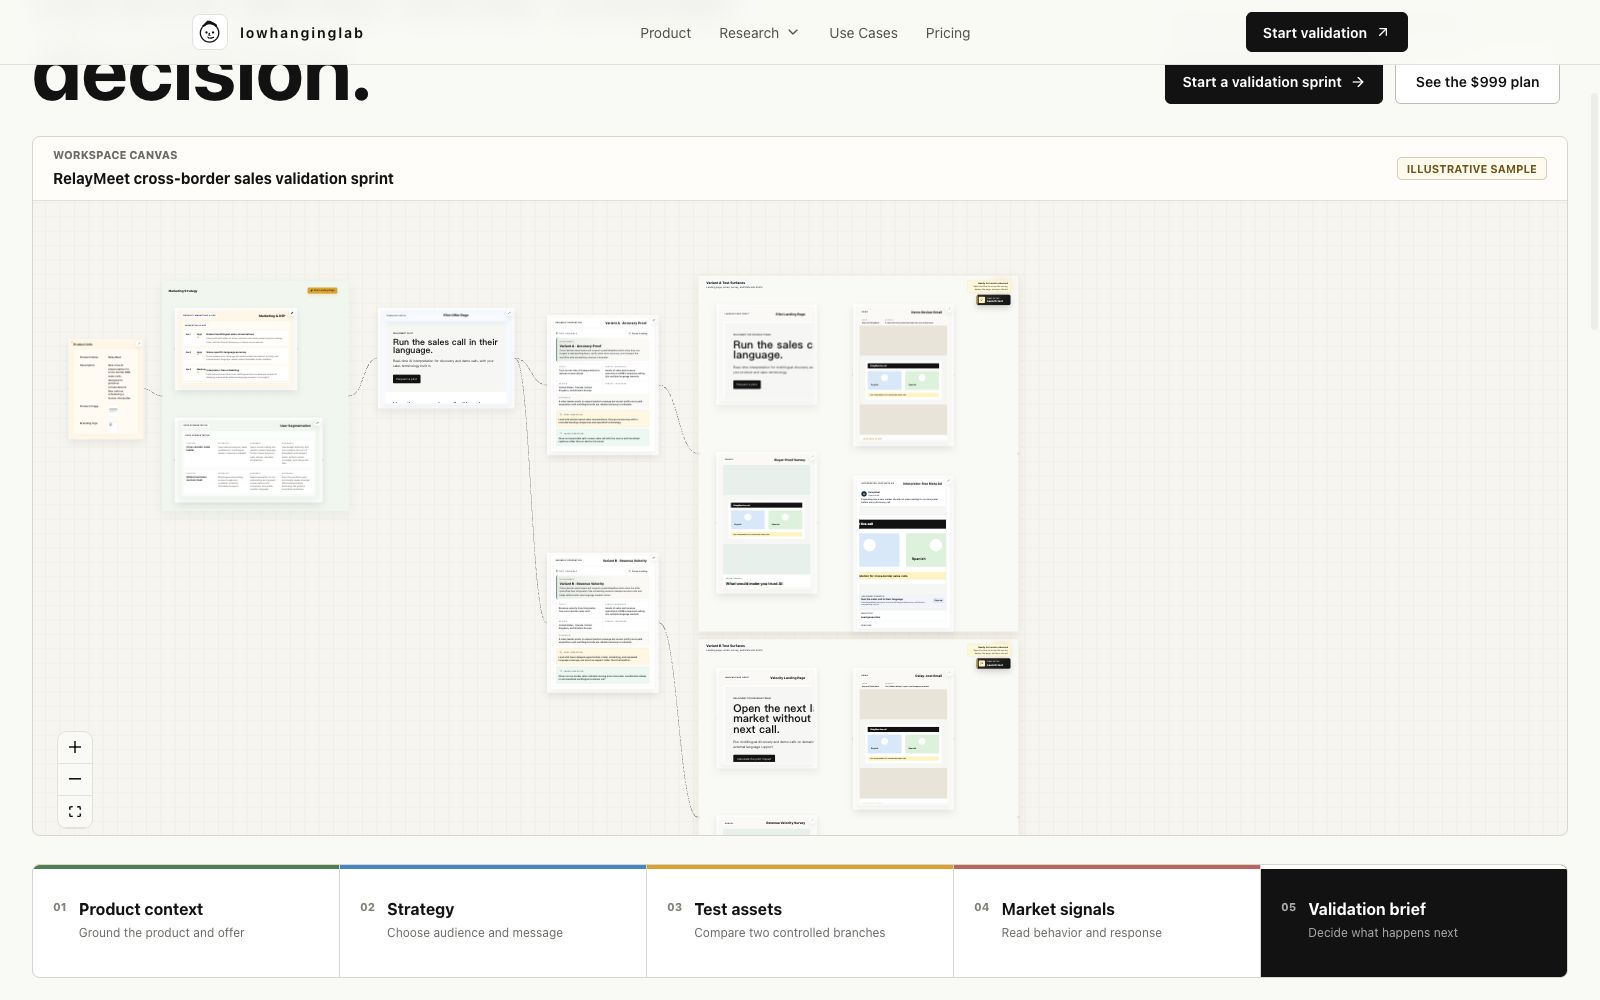The height and width of the screenshot is (1000, 1600).
Task: Open the Use Cases nav link
Action: pyautogui.click(x=863, y=33)
